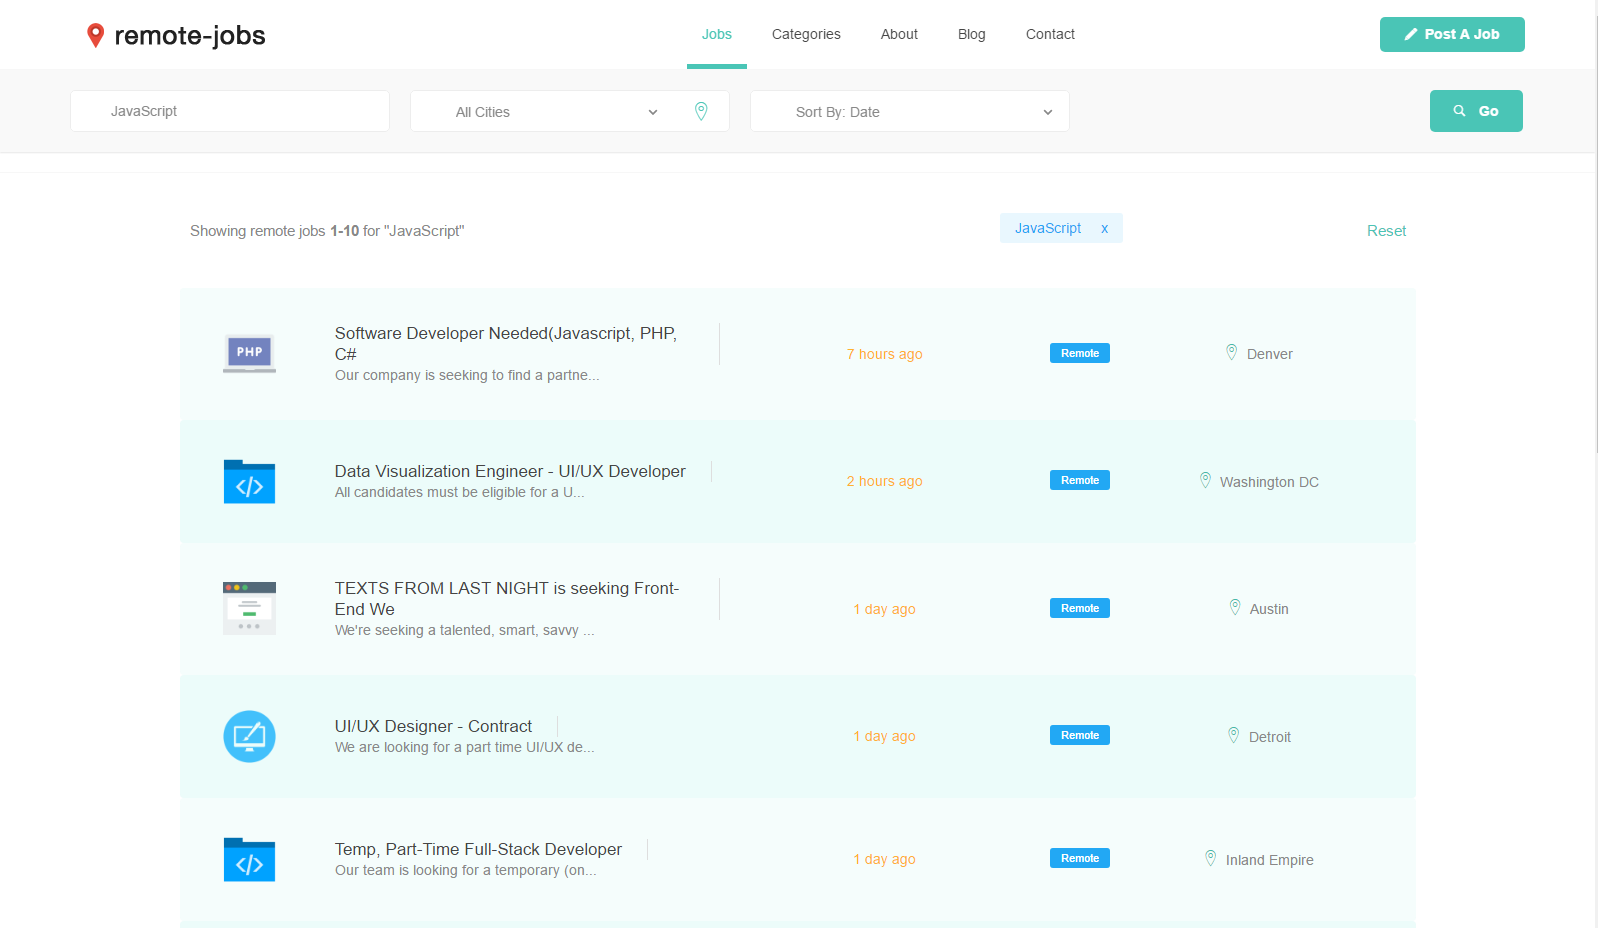Open the PHP laptop icon for Software Developer job

pos(249,354)
